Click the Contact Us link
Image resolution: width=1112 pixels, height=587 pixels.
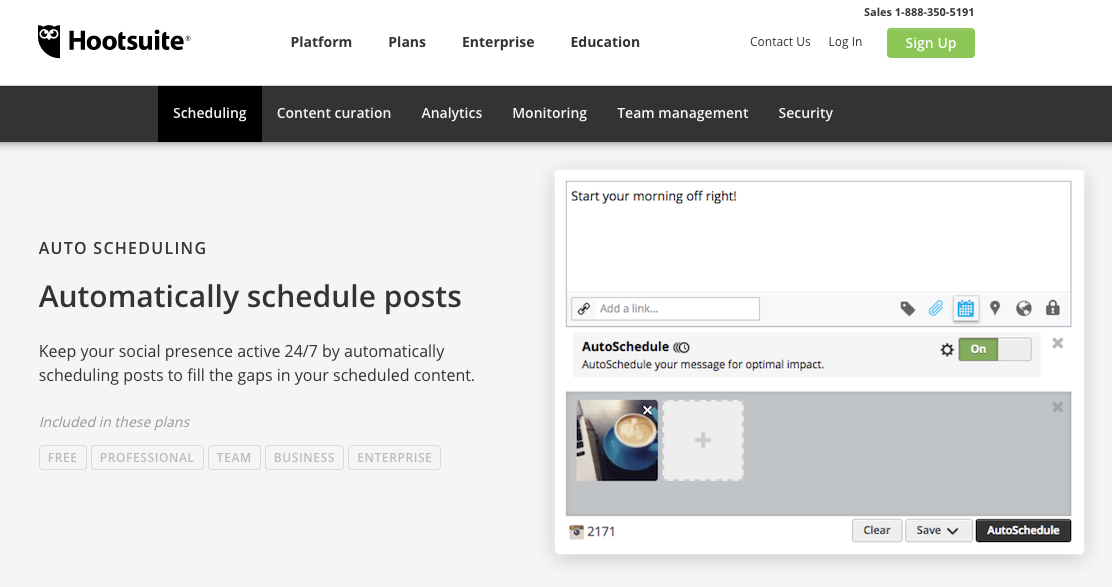coord(780,42)
